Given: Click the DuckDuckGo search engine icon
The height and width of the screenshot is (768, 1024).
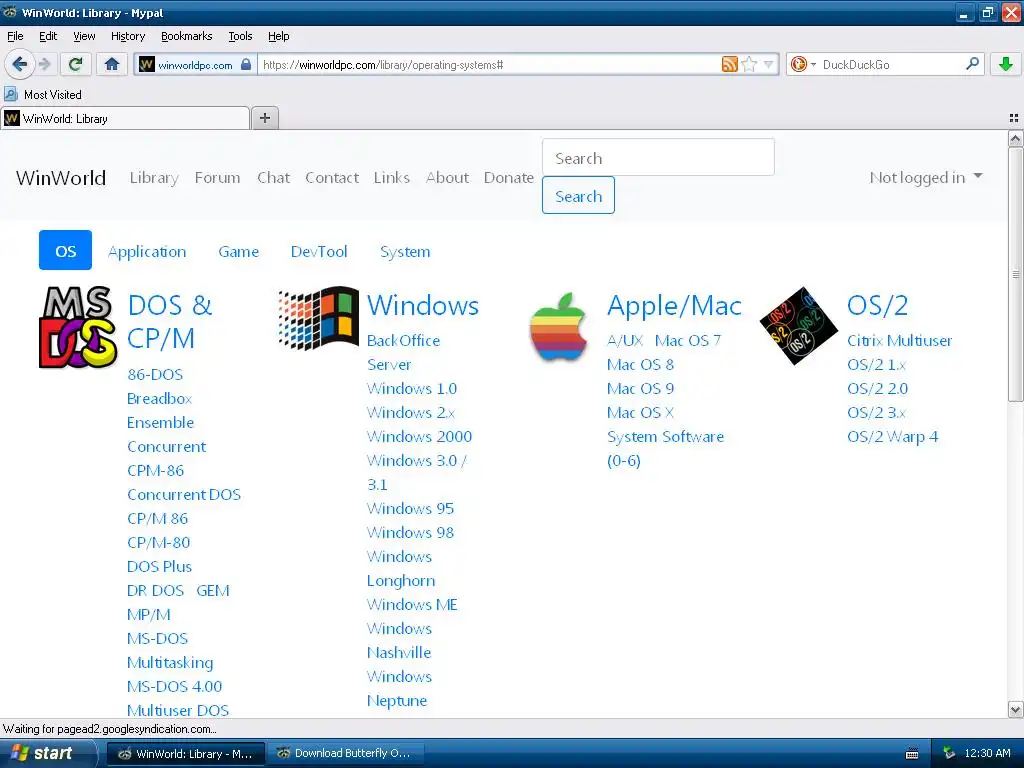Looking at the screenshot, I should tap(798, 64).
